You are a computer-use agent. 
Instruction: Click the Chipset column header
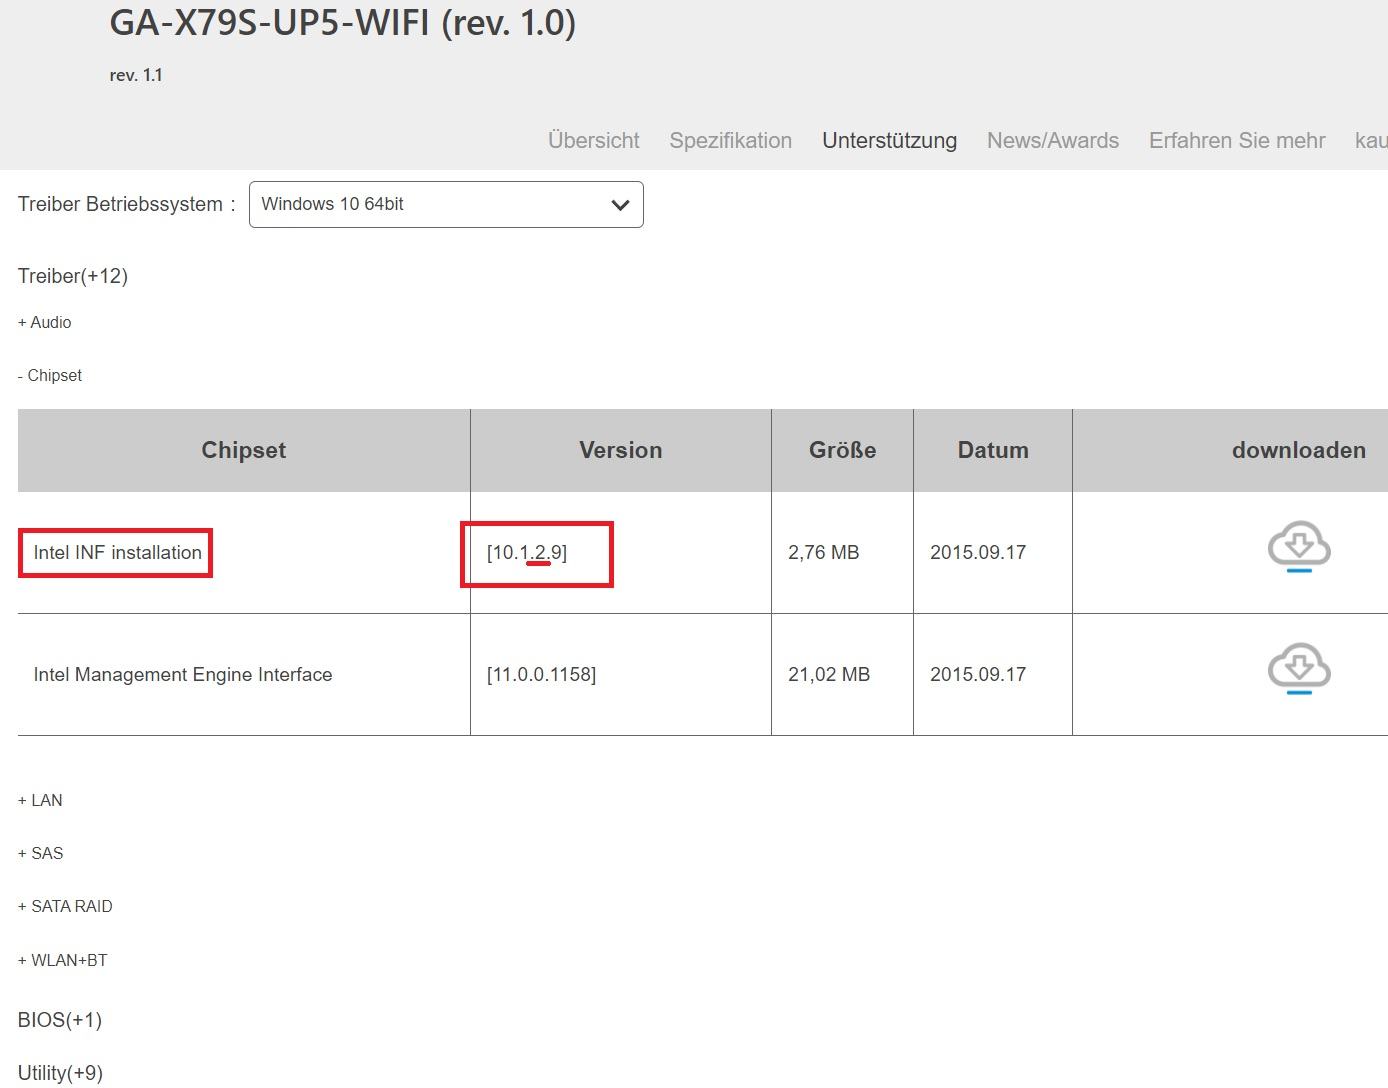244,450
